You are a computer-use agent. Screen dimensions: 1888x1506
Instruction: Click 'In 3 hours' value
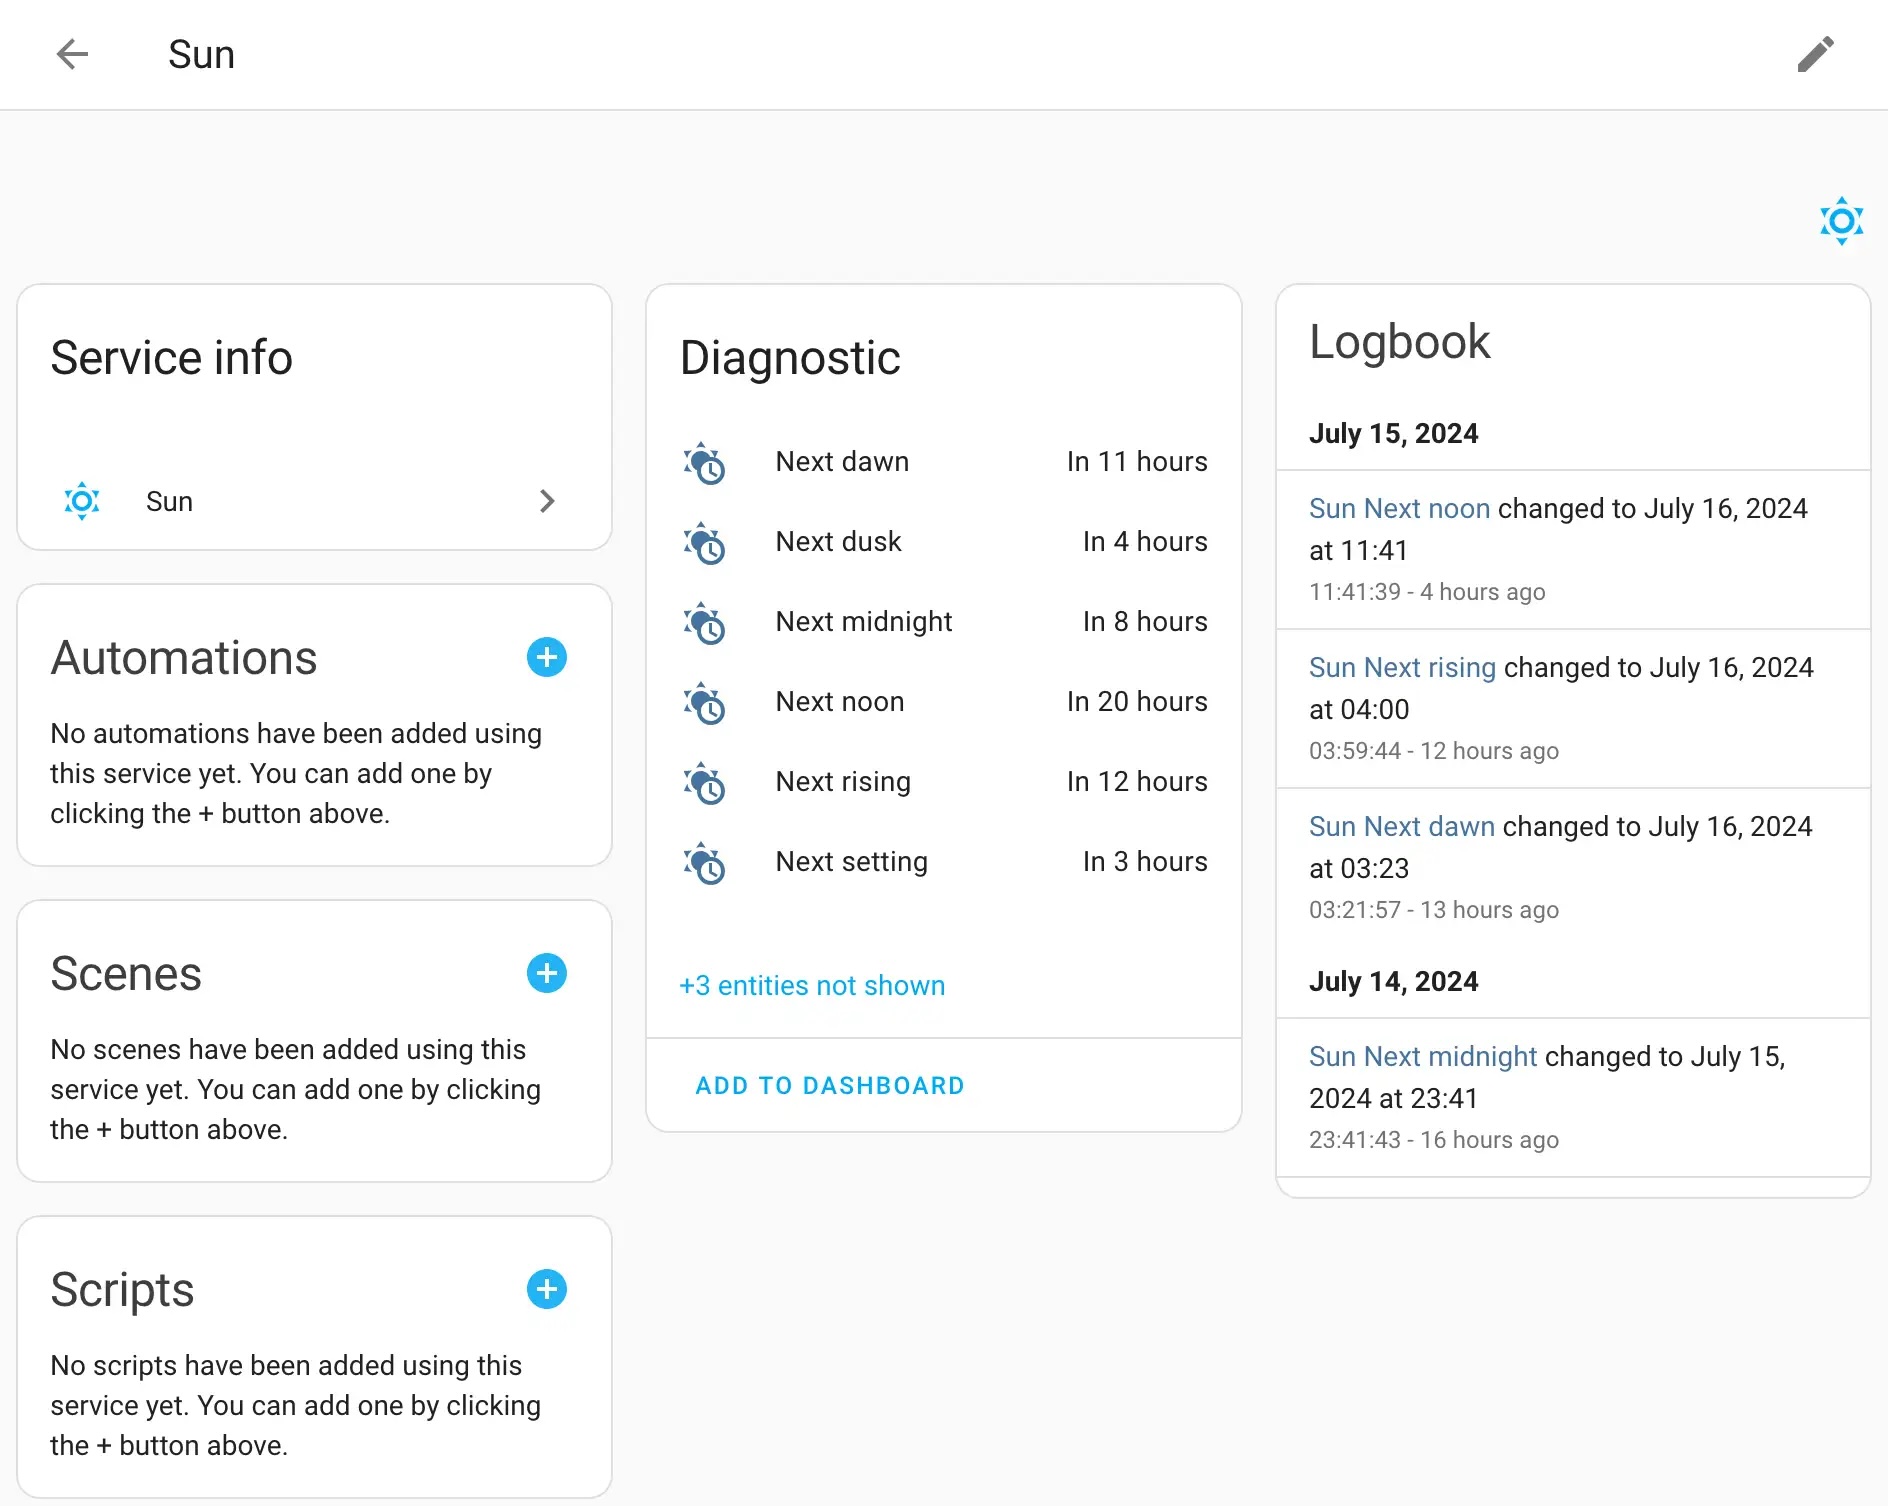pyautogui.click(x=1145, y=862)
